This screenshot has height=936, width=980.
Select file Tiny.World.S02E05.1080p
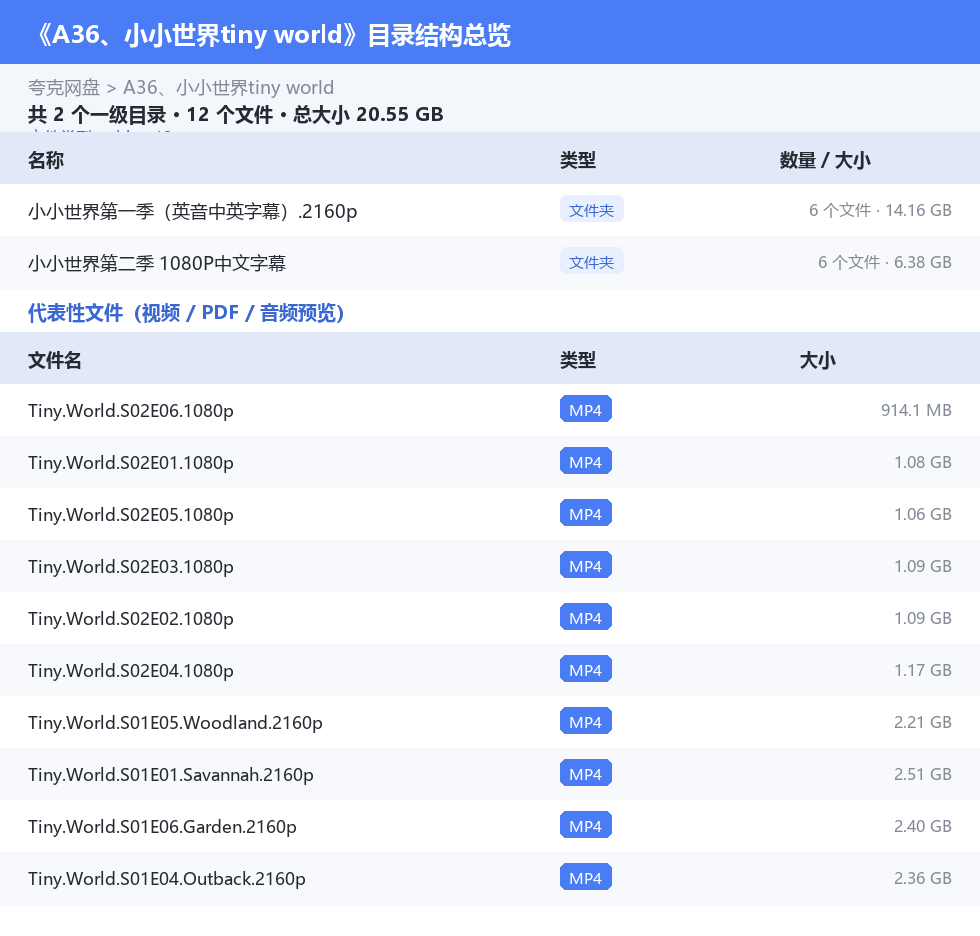131,514
